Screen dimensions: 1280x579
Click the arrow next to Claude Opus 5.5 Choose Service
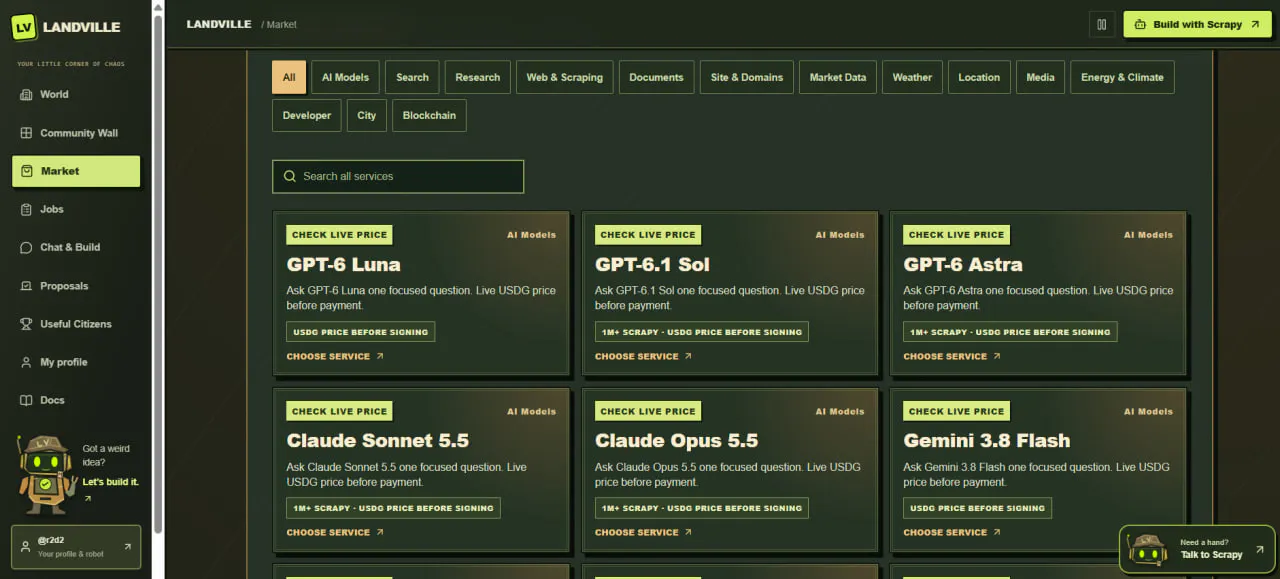(688, 532)
